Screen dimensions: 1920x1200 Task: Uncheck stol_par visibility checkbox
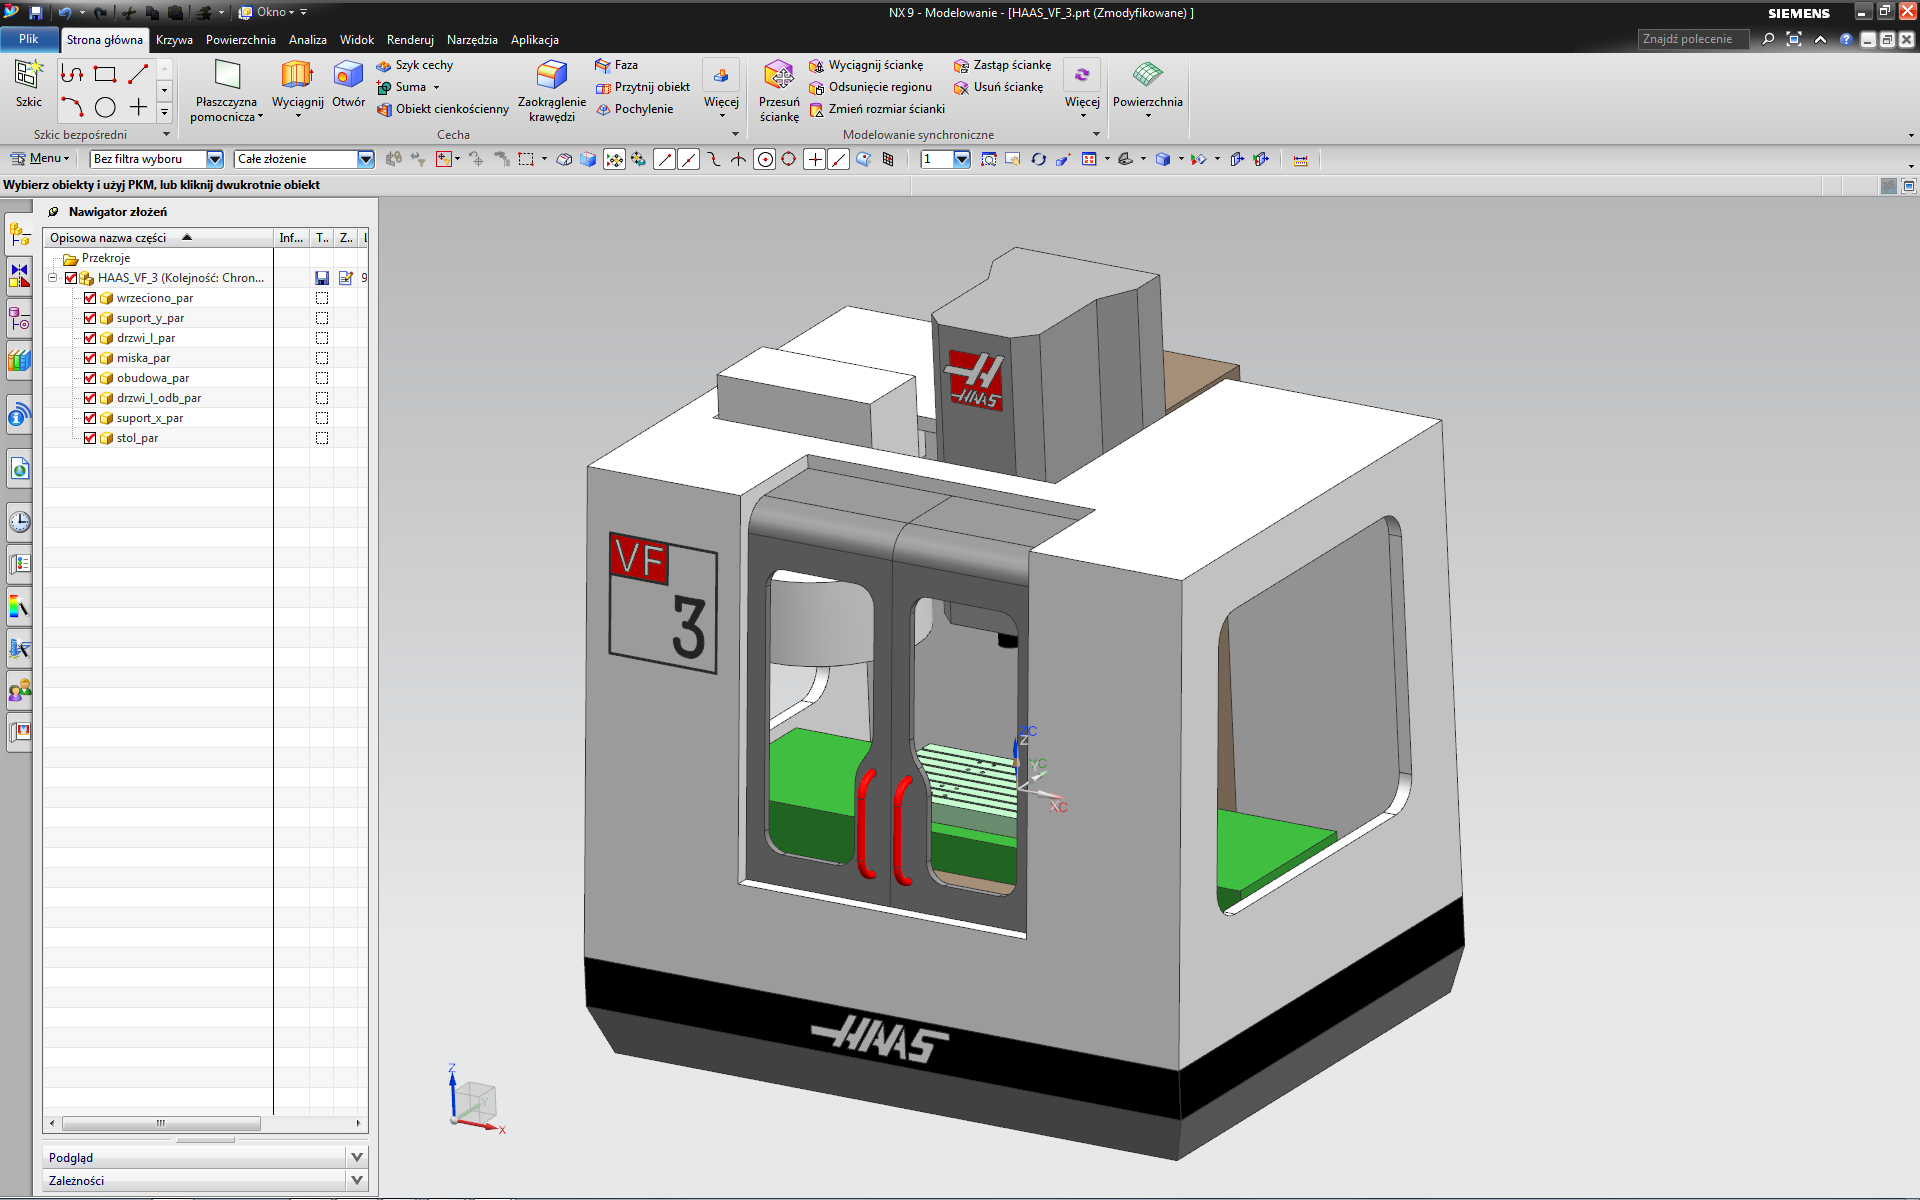90,438
